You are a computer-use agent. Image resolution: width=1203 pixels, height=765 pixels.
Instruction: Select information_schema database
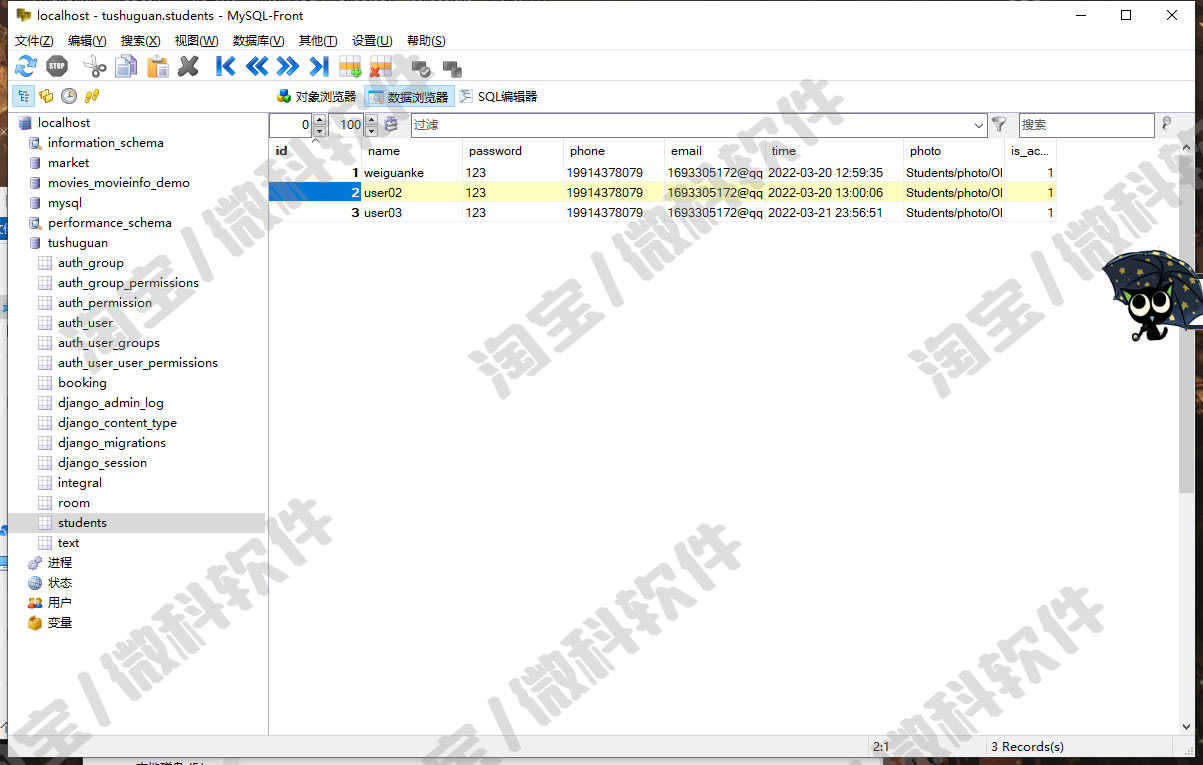click(x=105, y=143)
